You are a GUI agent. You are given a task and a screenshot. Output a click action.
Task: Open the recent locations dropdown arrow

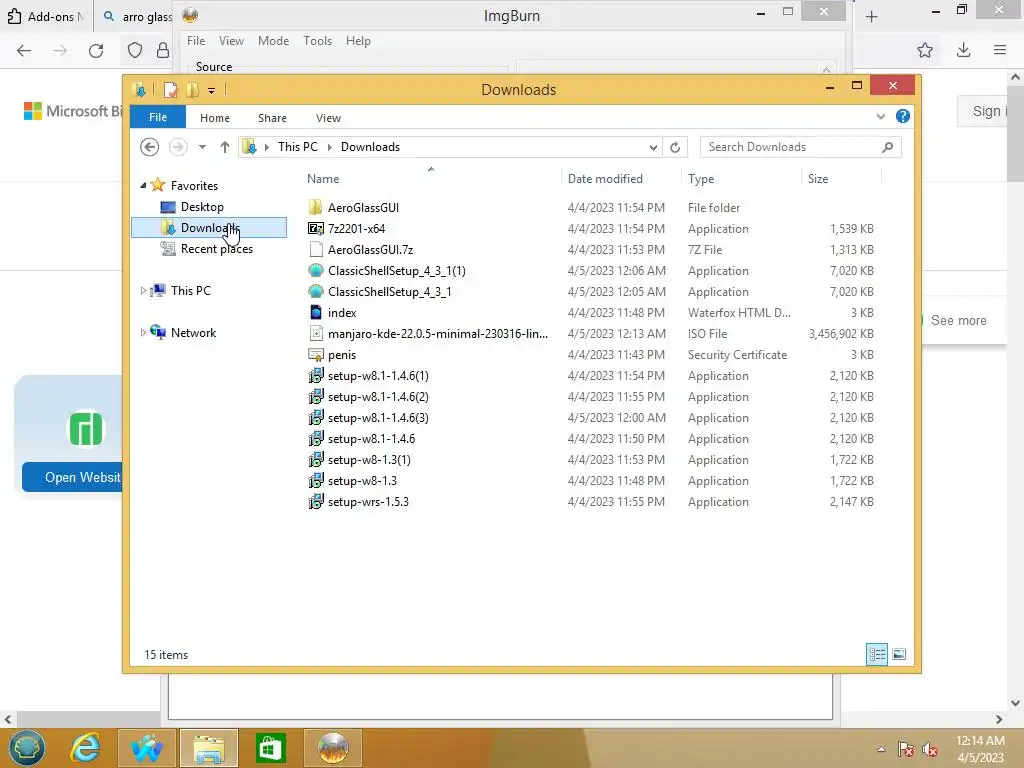tap(202, 147)
